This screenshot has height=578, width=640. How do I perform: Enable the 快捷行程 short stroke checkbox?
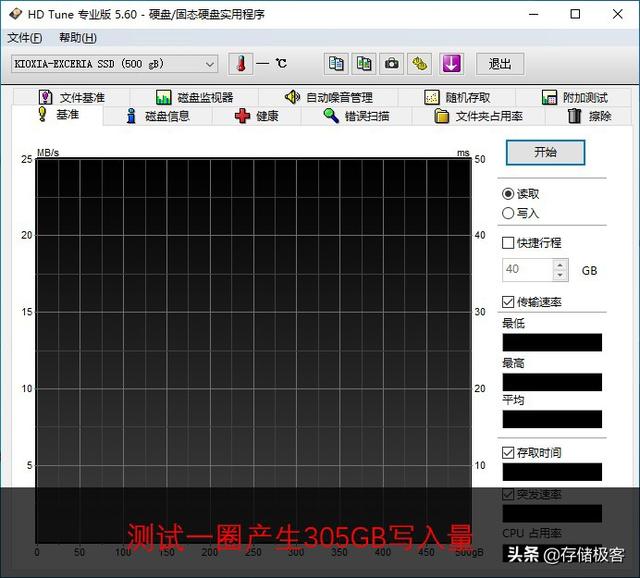[x=508, y=243]
